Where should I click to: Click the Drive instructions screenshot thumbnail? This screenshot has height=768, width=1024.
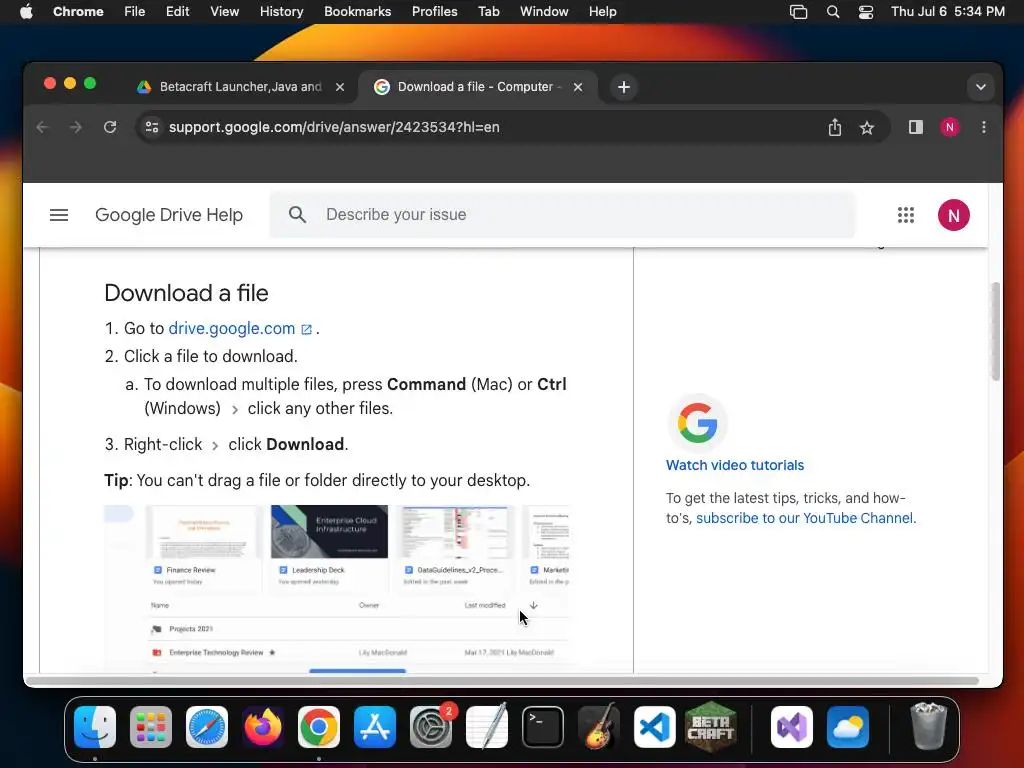click(x=336, y=588)
